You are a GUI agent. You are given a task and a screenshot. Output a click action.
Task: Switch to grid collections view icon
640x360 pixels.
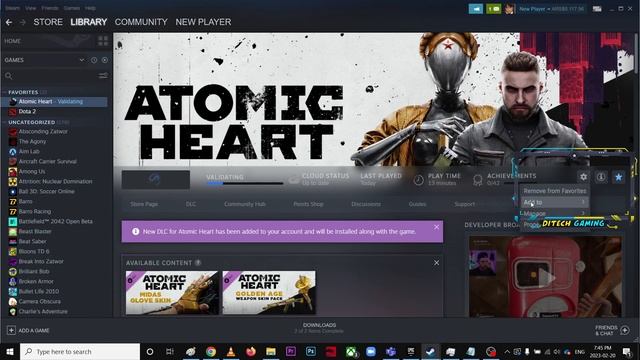tap(103, 41)
